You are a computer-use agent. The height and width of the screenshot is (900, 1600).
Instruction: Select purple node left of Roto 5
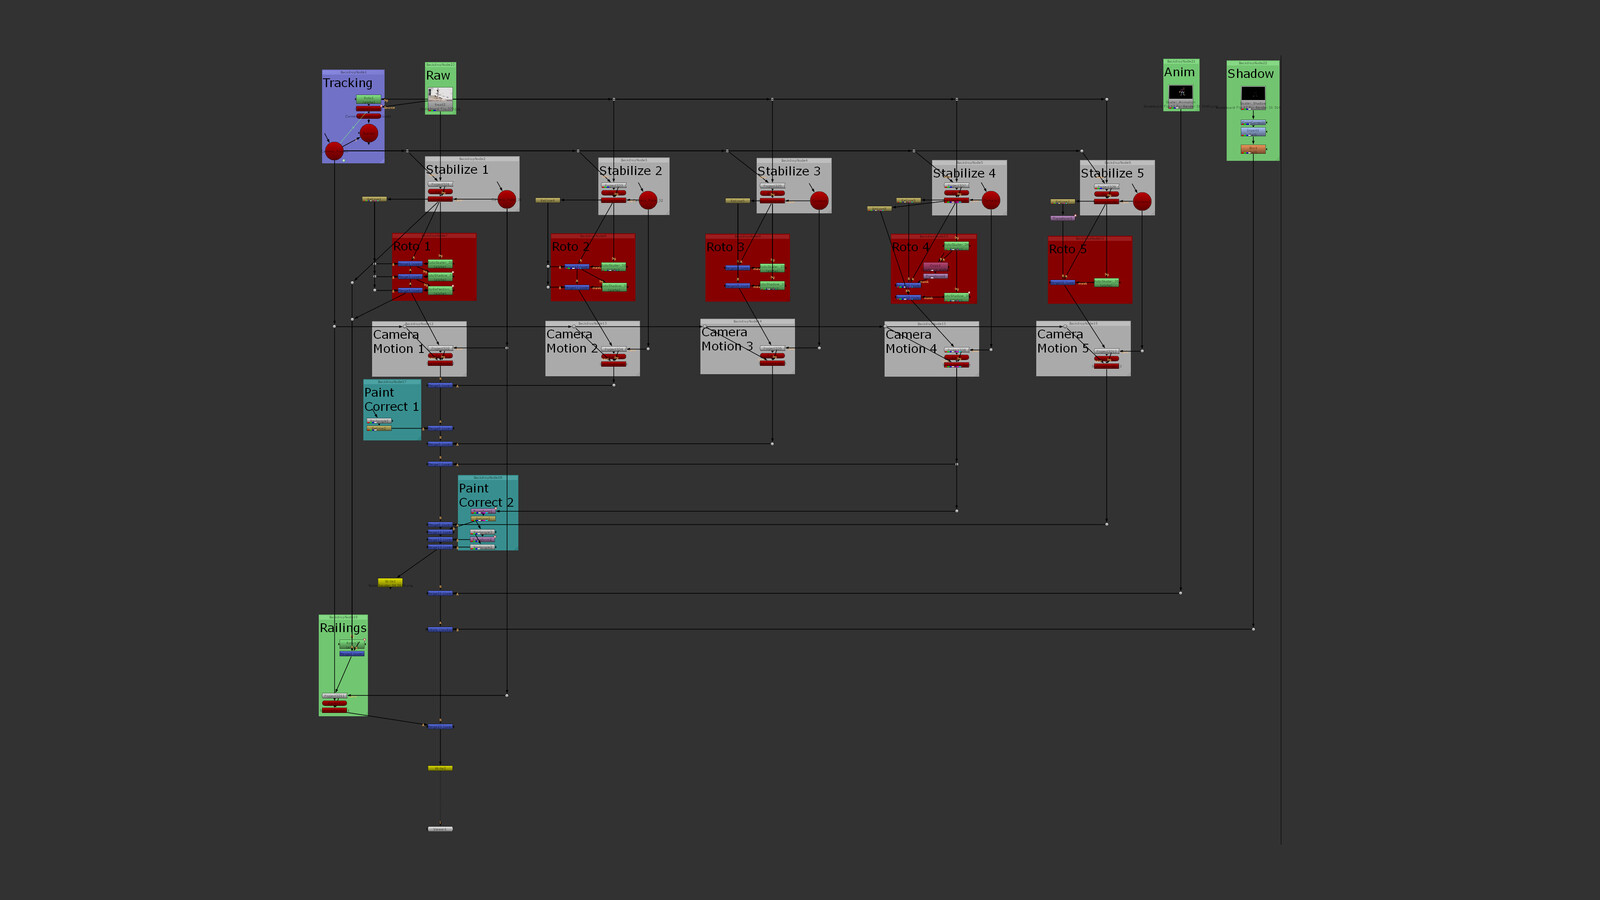(x=1063, y=218)
